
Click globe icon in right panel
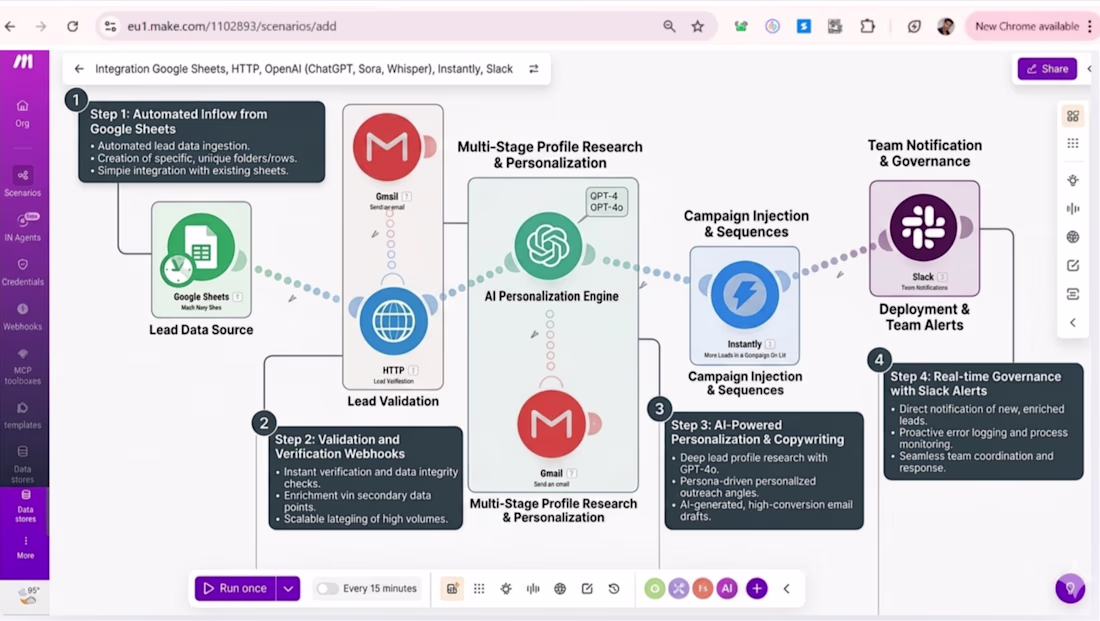tap(1073, 237)
